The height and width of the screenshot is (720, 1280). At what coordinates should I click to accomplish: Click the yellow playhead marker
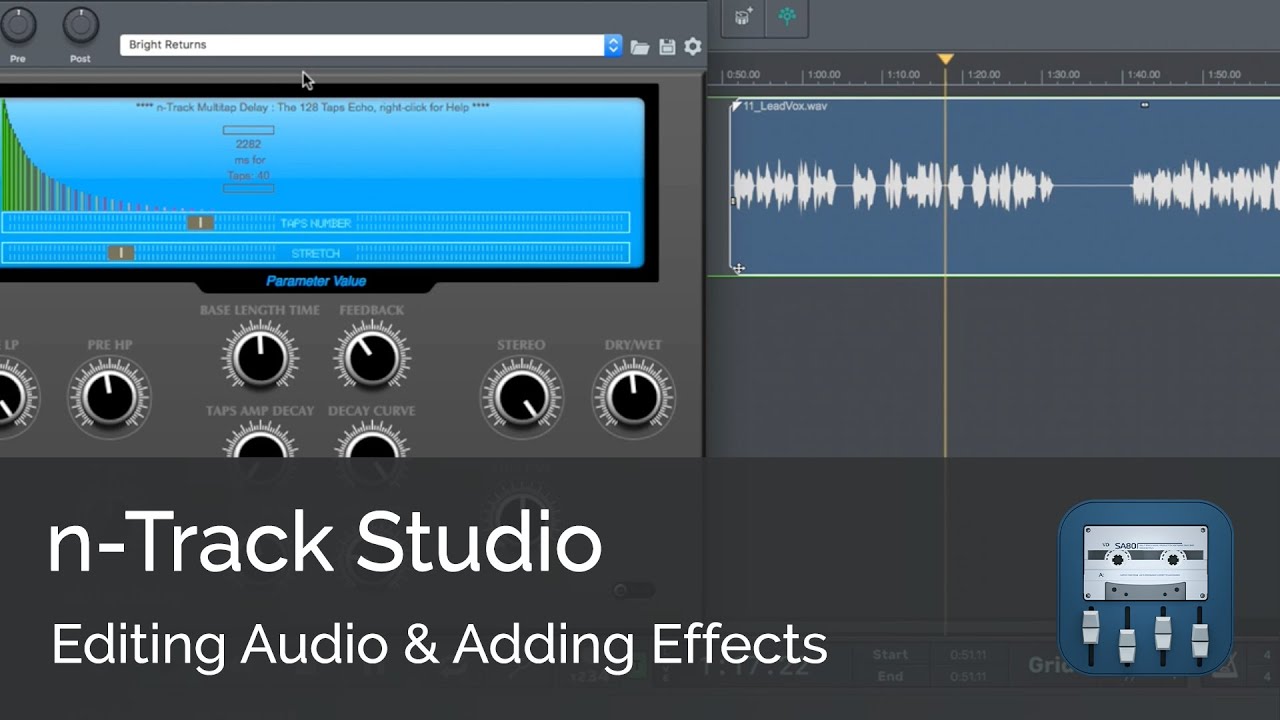tap(945, 60)
